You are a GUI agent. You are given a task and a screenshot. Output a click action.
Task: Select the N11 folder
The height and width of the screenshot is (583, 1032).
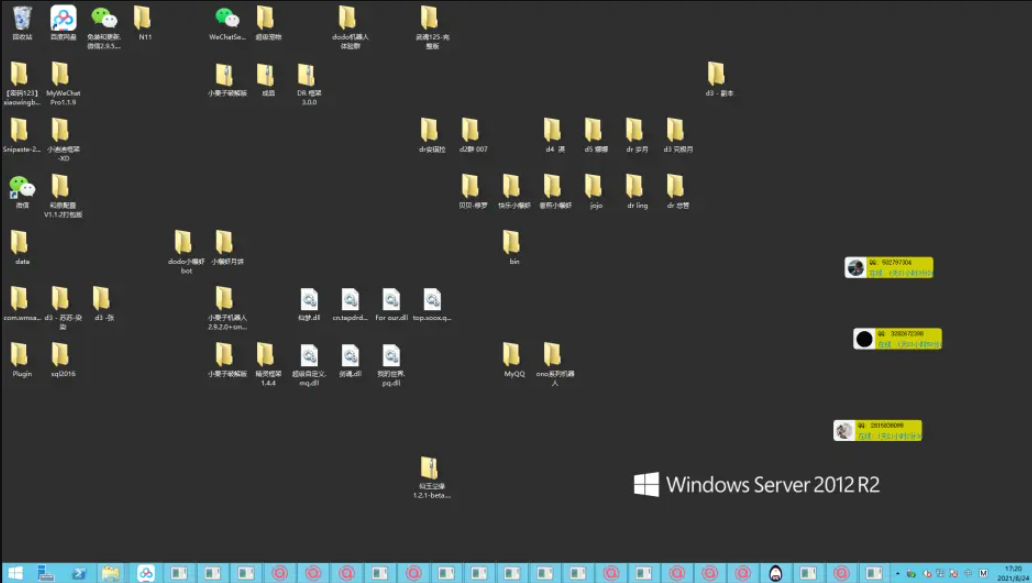coord(144,19)
